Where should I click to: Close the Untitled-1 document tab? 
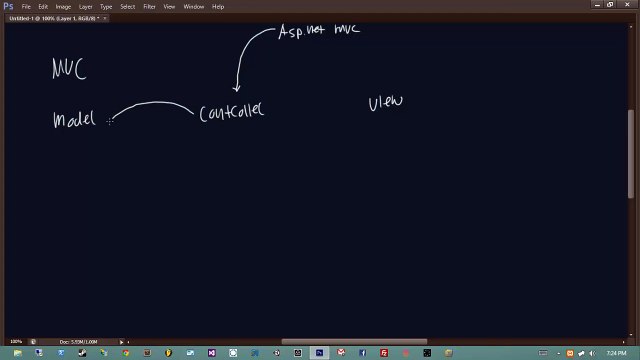(x=105, y=18)
